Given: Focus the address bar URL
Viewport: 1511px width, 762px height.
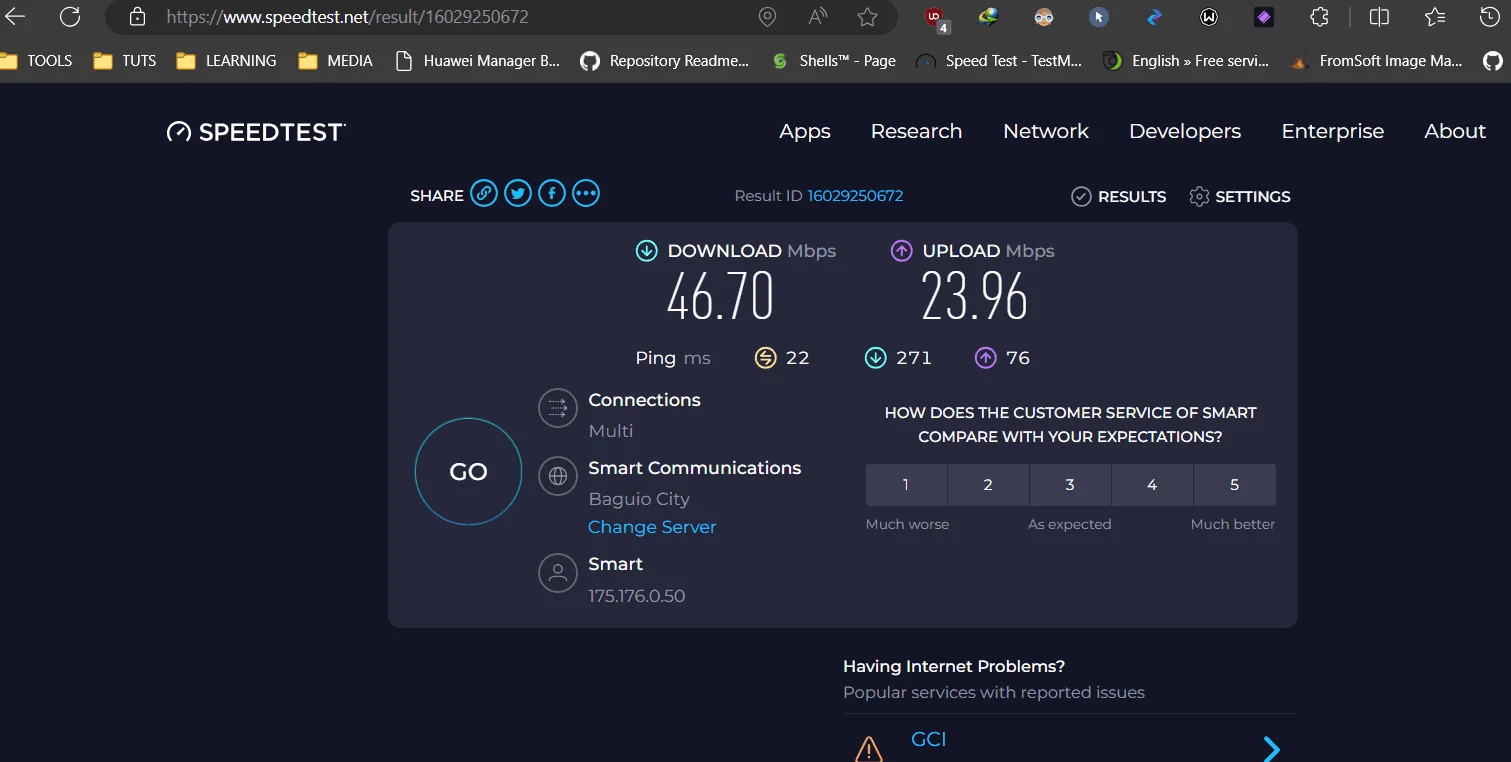Looking at the screenshot, I should 347,17.
